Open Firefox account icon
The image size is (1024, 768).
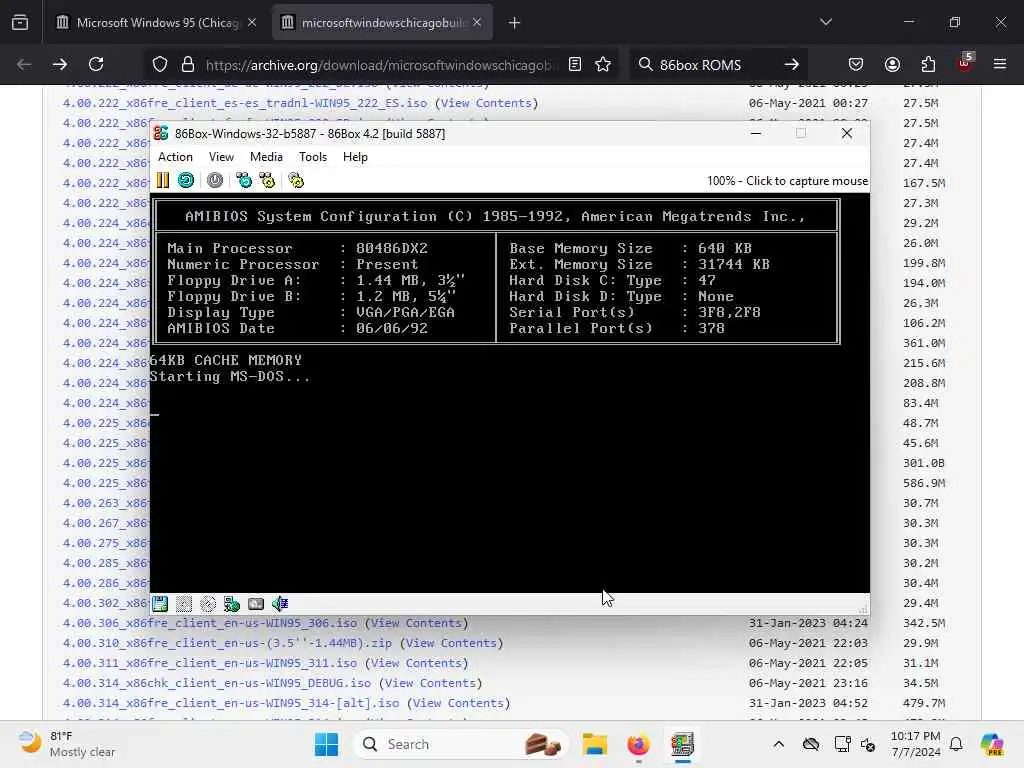892,64
